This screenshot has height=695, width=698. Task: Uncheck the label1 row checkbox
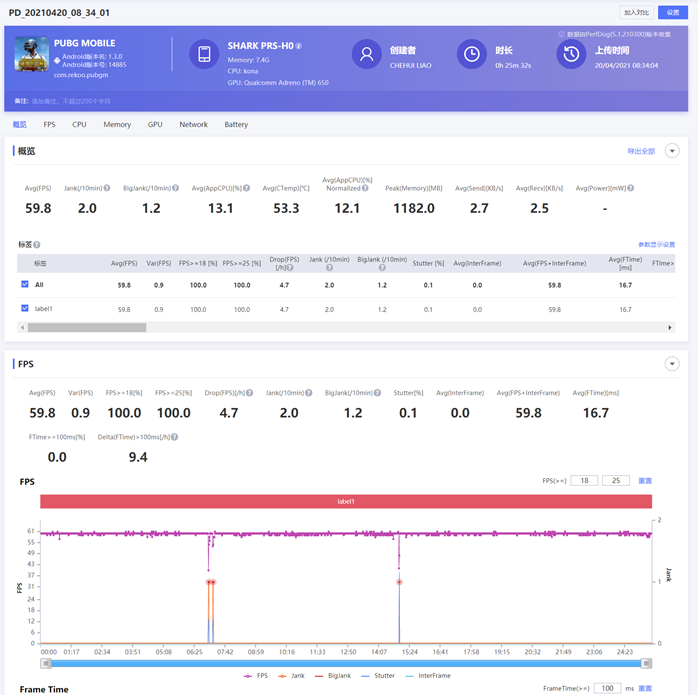(x=25, y=309)
